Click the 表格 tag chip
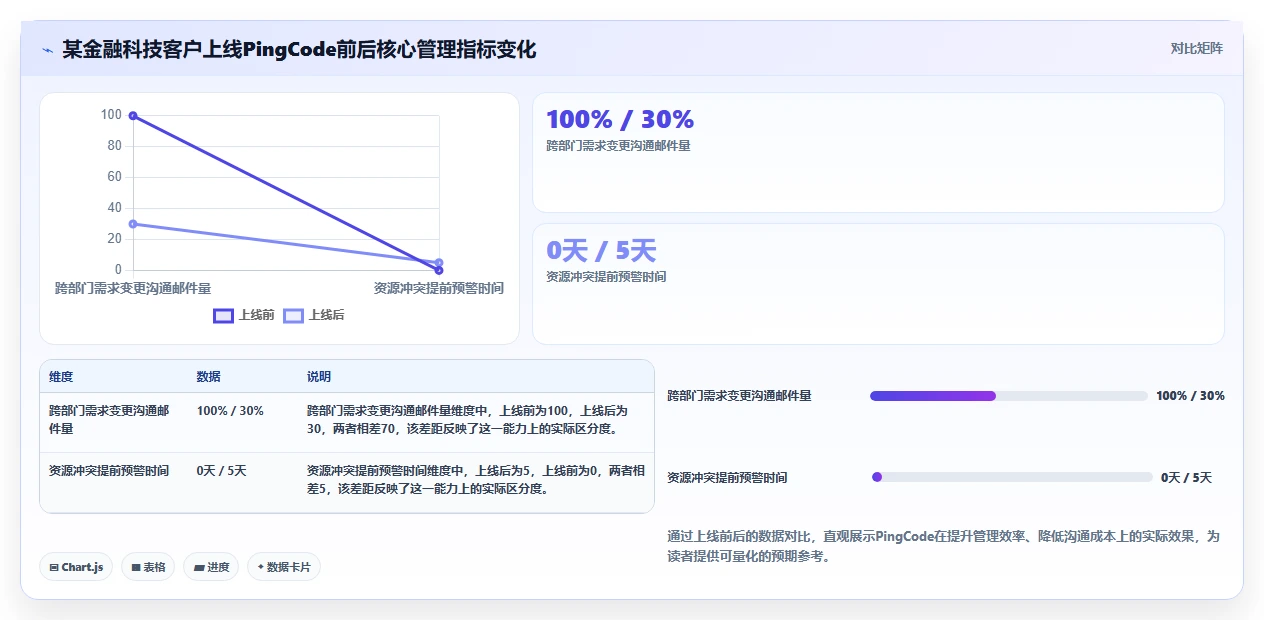 148,567
